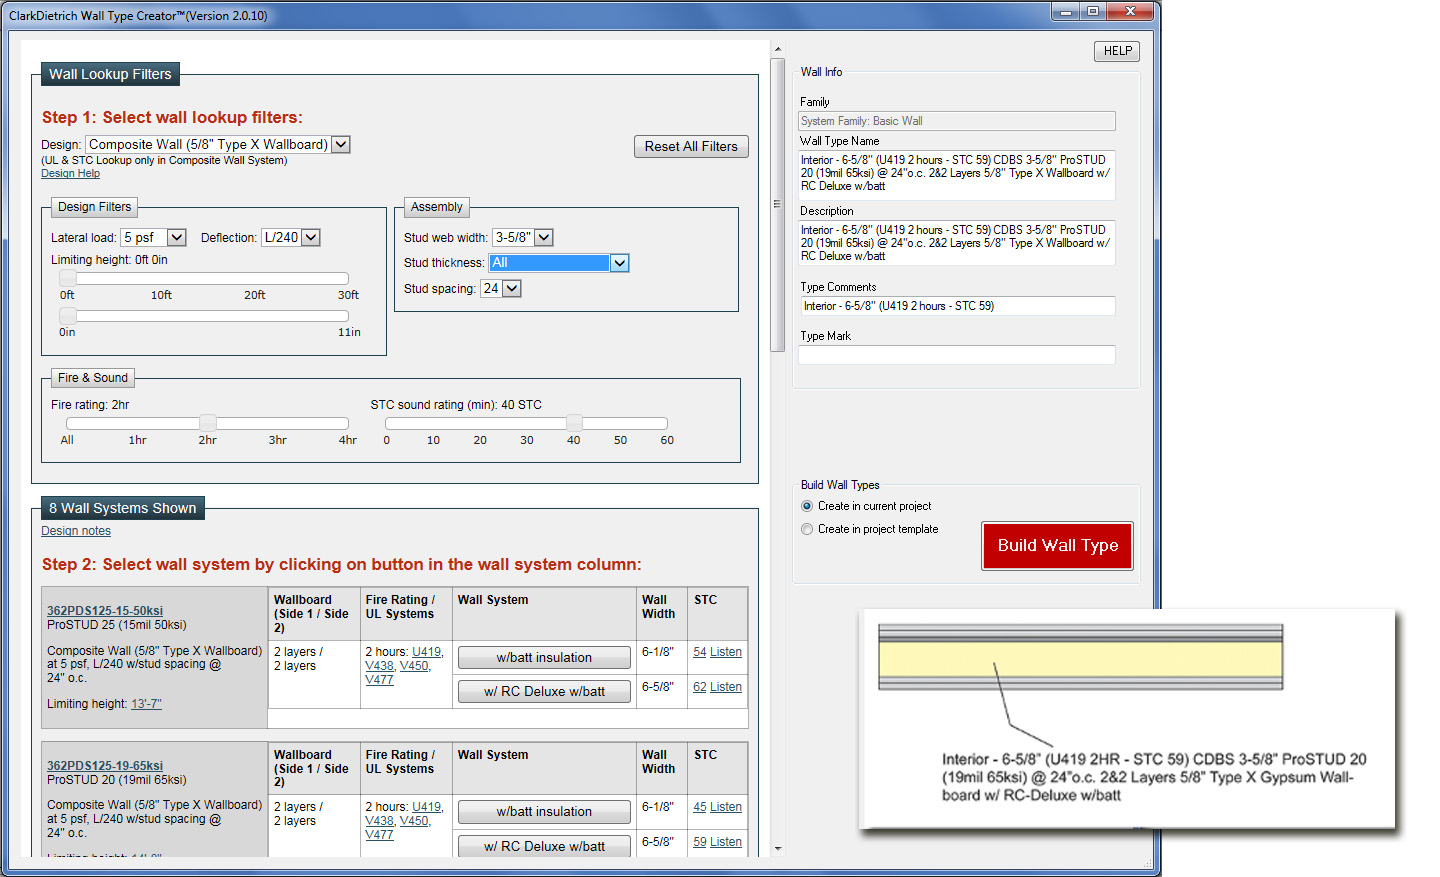This screenshot has width=1440, height=877.
Task: Click into the Description text box
Action: (x=957, y=243)
